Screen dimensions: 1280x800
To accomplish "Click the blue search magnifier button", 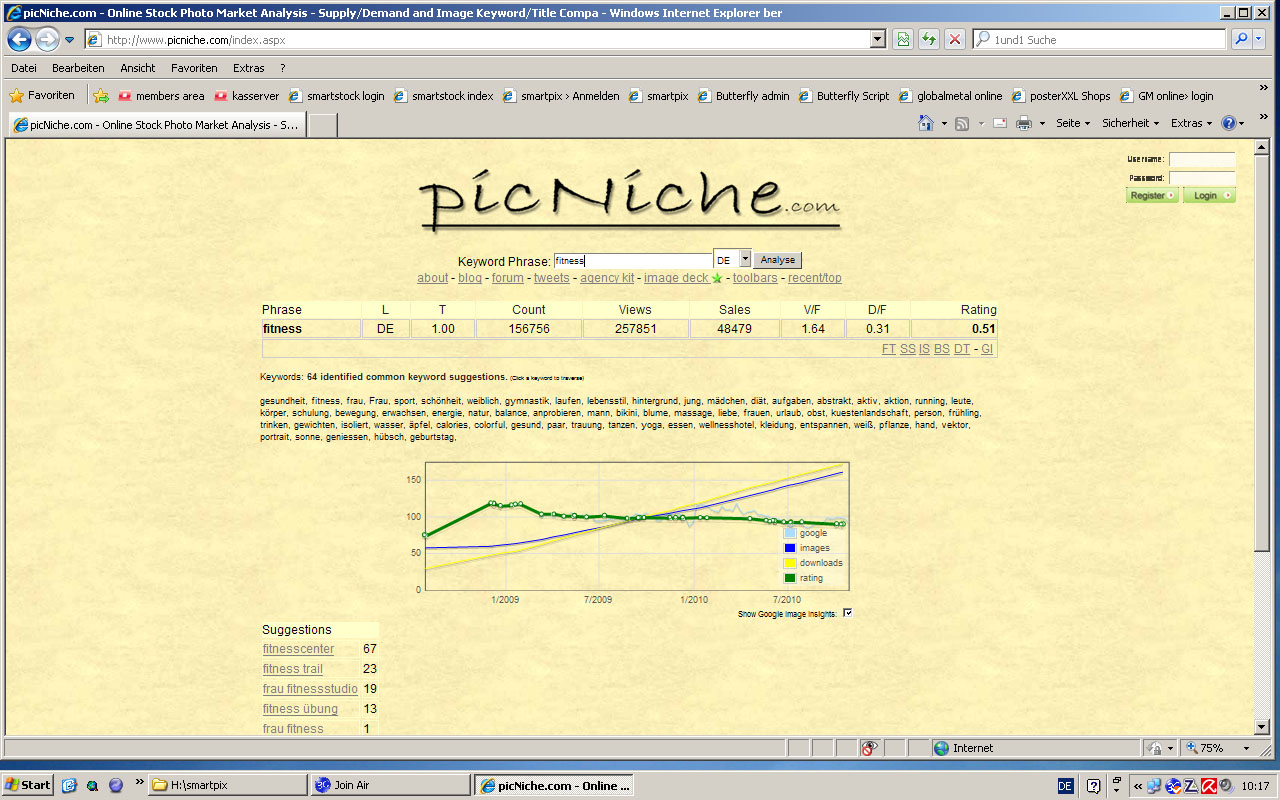I will [x=1241, y=40].
